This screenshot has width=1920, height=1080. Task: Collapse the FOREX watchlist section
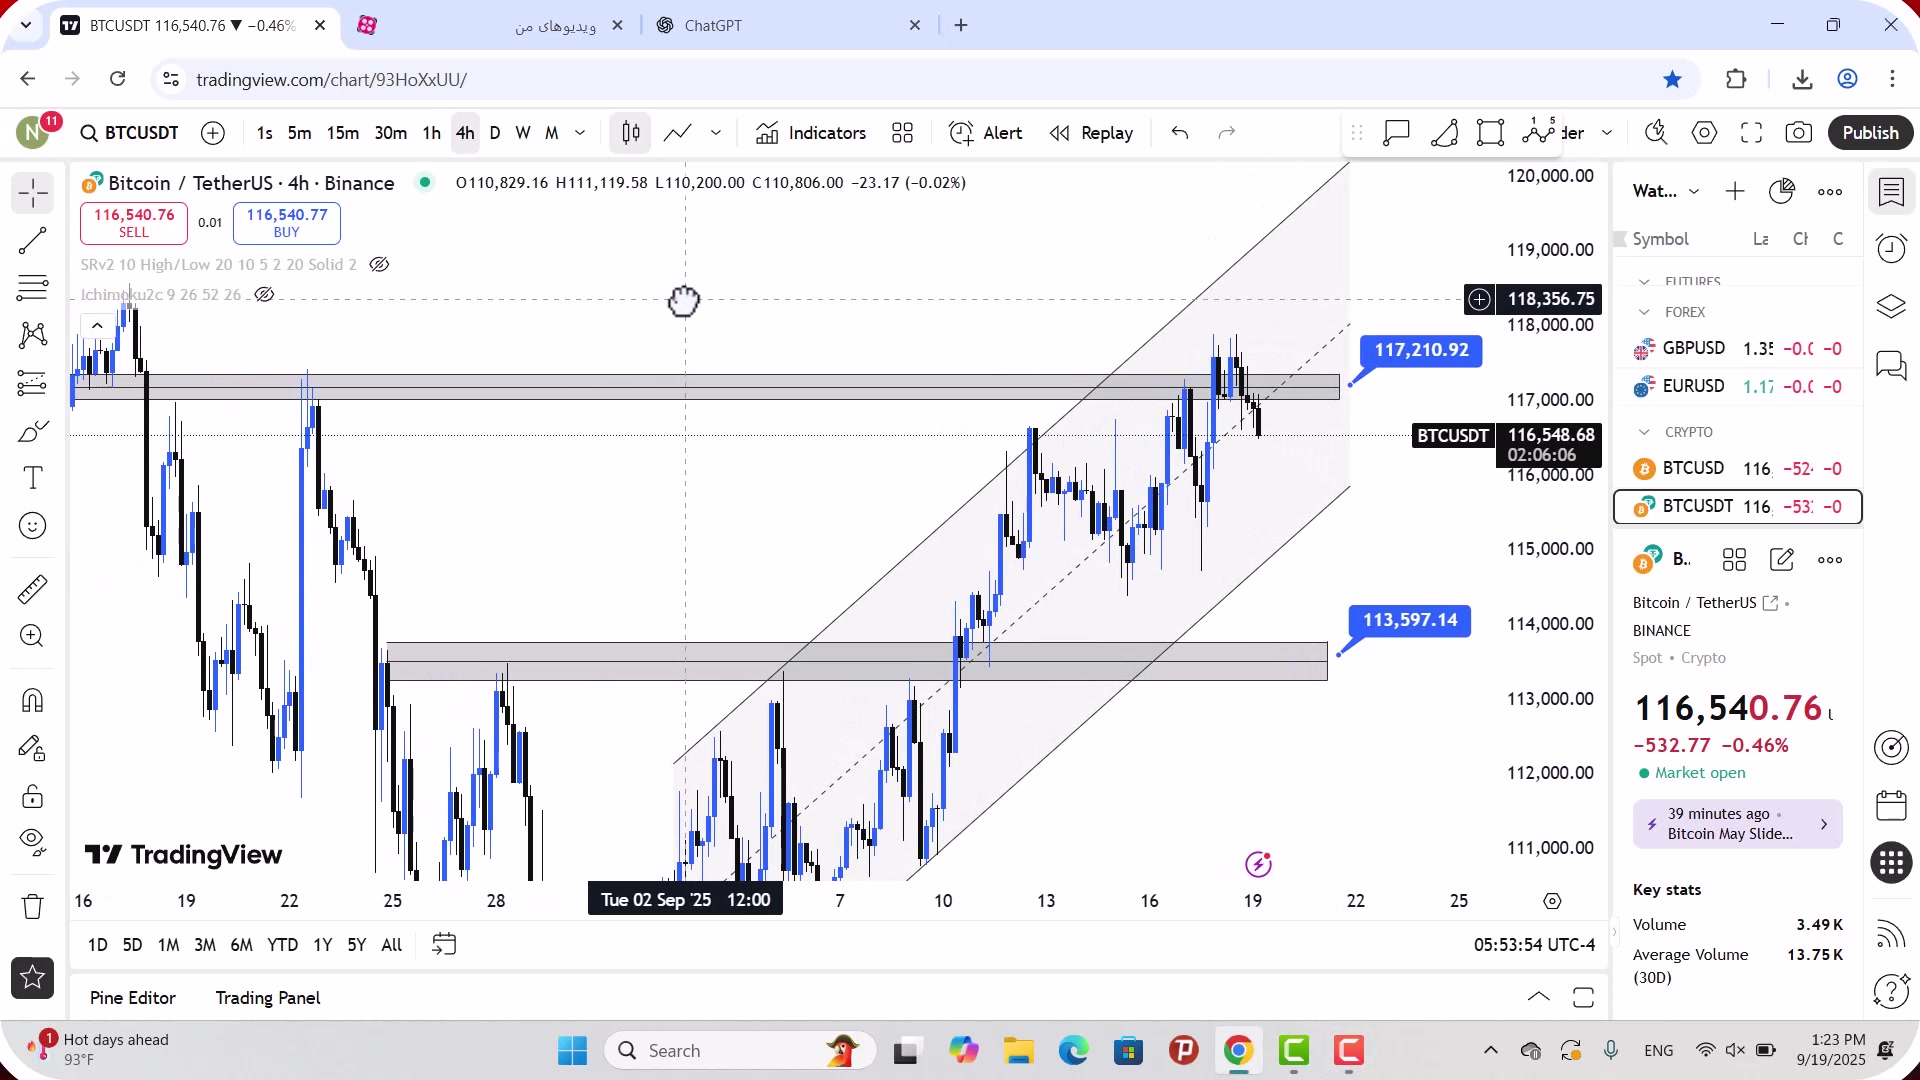[1644, 312]
